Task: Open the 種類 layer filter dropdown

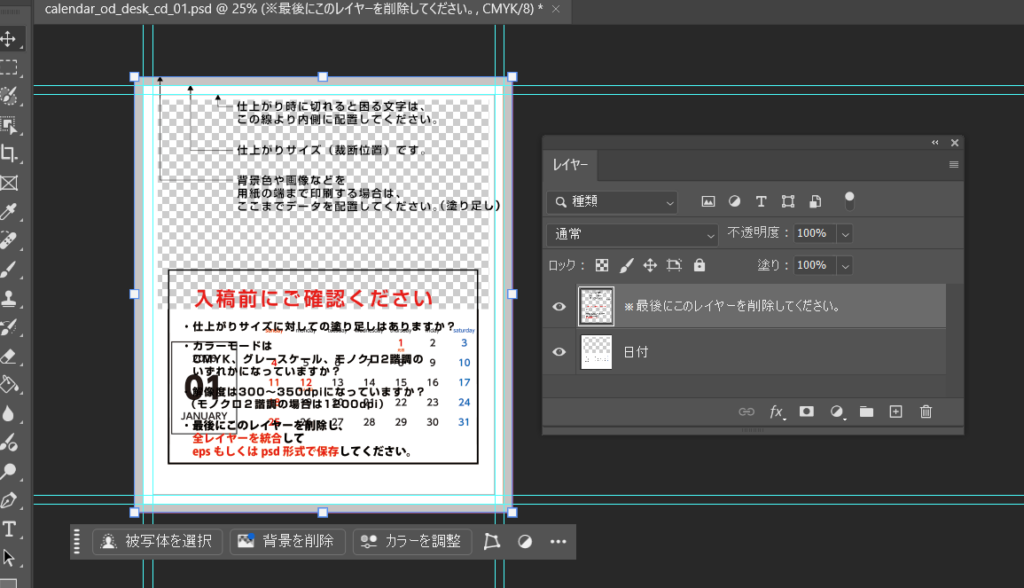Action: 613,202
